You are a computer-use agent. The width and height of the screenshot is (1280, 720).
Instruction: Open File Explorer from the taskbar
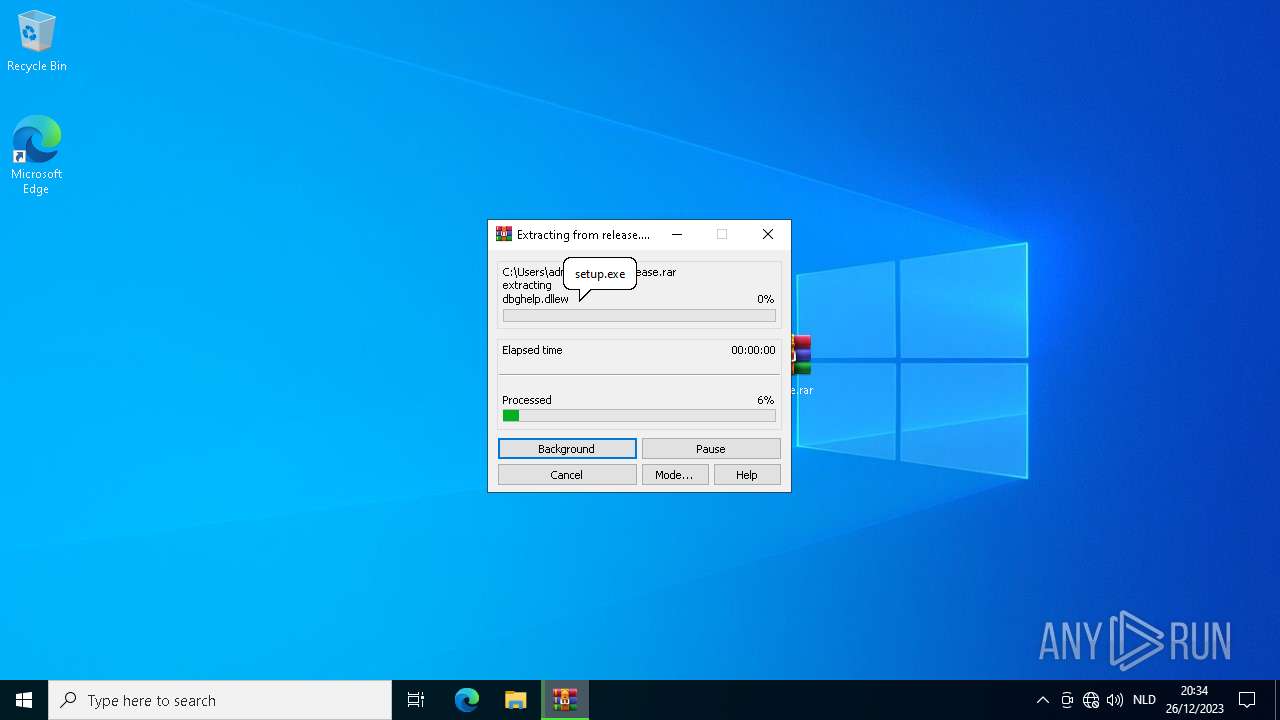coord(515,700)
